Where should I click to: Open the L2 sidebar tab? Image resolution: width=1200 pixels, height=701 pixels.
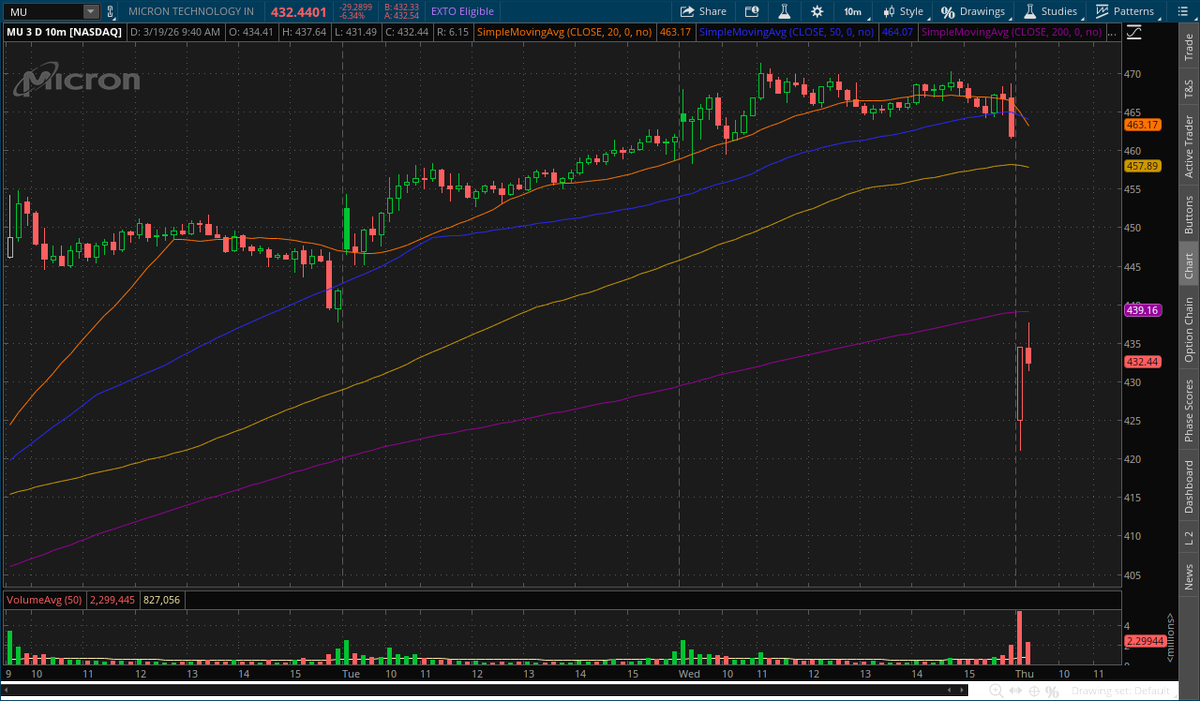click(1188, 538)
